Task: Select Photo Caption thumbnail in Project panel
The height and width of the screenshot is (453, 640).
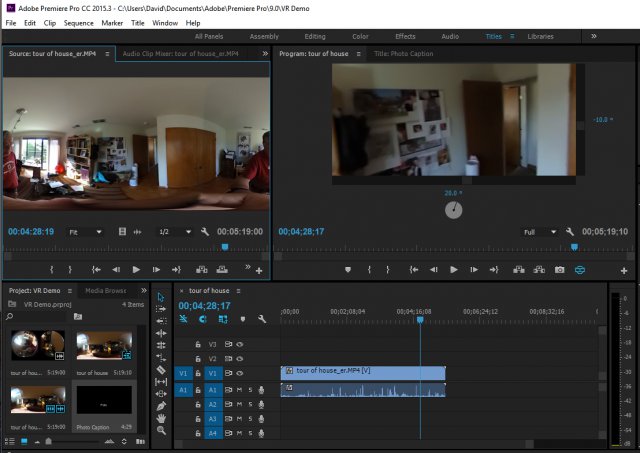Action: pos(104,400)
